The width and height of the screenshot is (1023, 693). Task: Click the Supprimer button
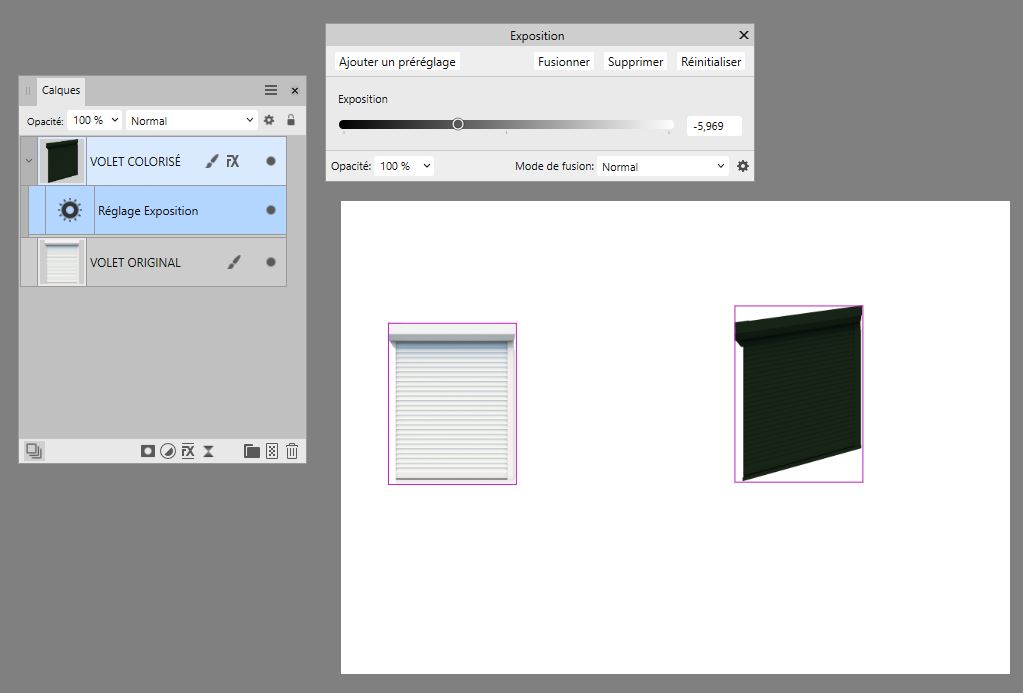pyautogui.click(x=635, y=62)
